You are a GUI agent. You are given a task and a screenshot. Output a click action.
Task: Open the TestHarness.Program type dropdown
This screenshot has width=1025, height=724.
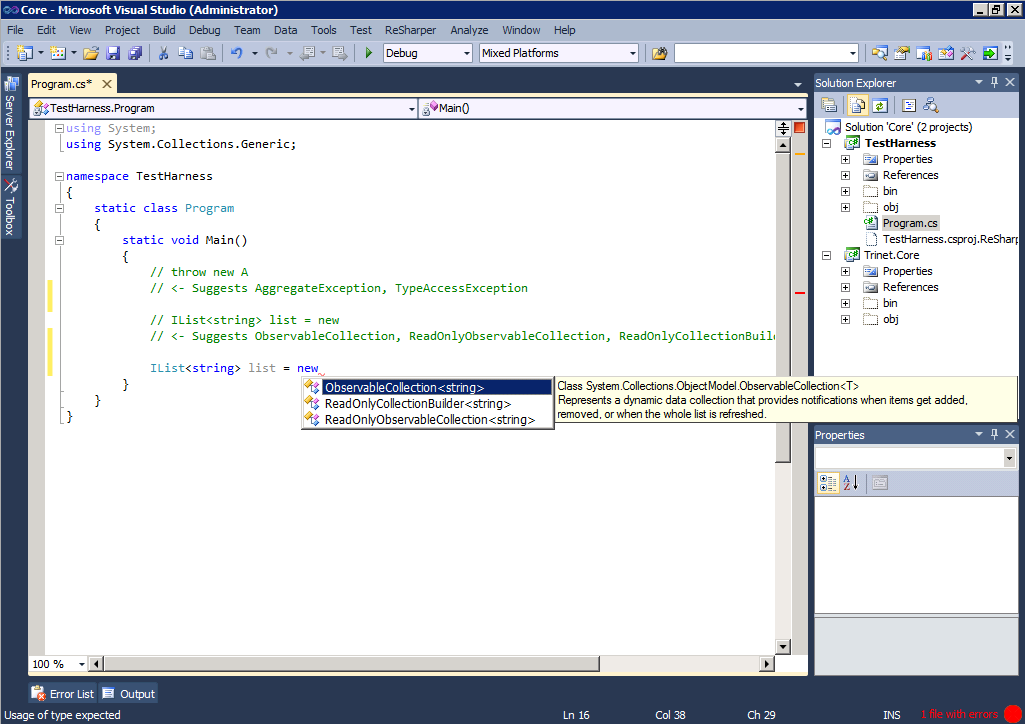412,108
